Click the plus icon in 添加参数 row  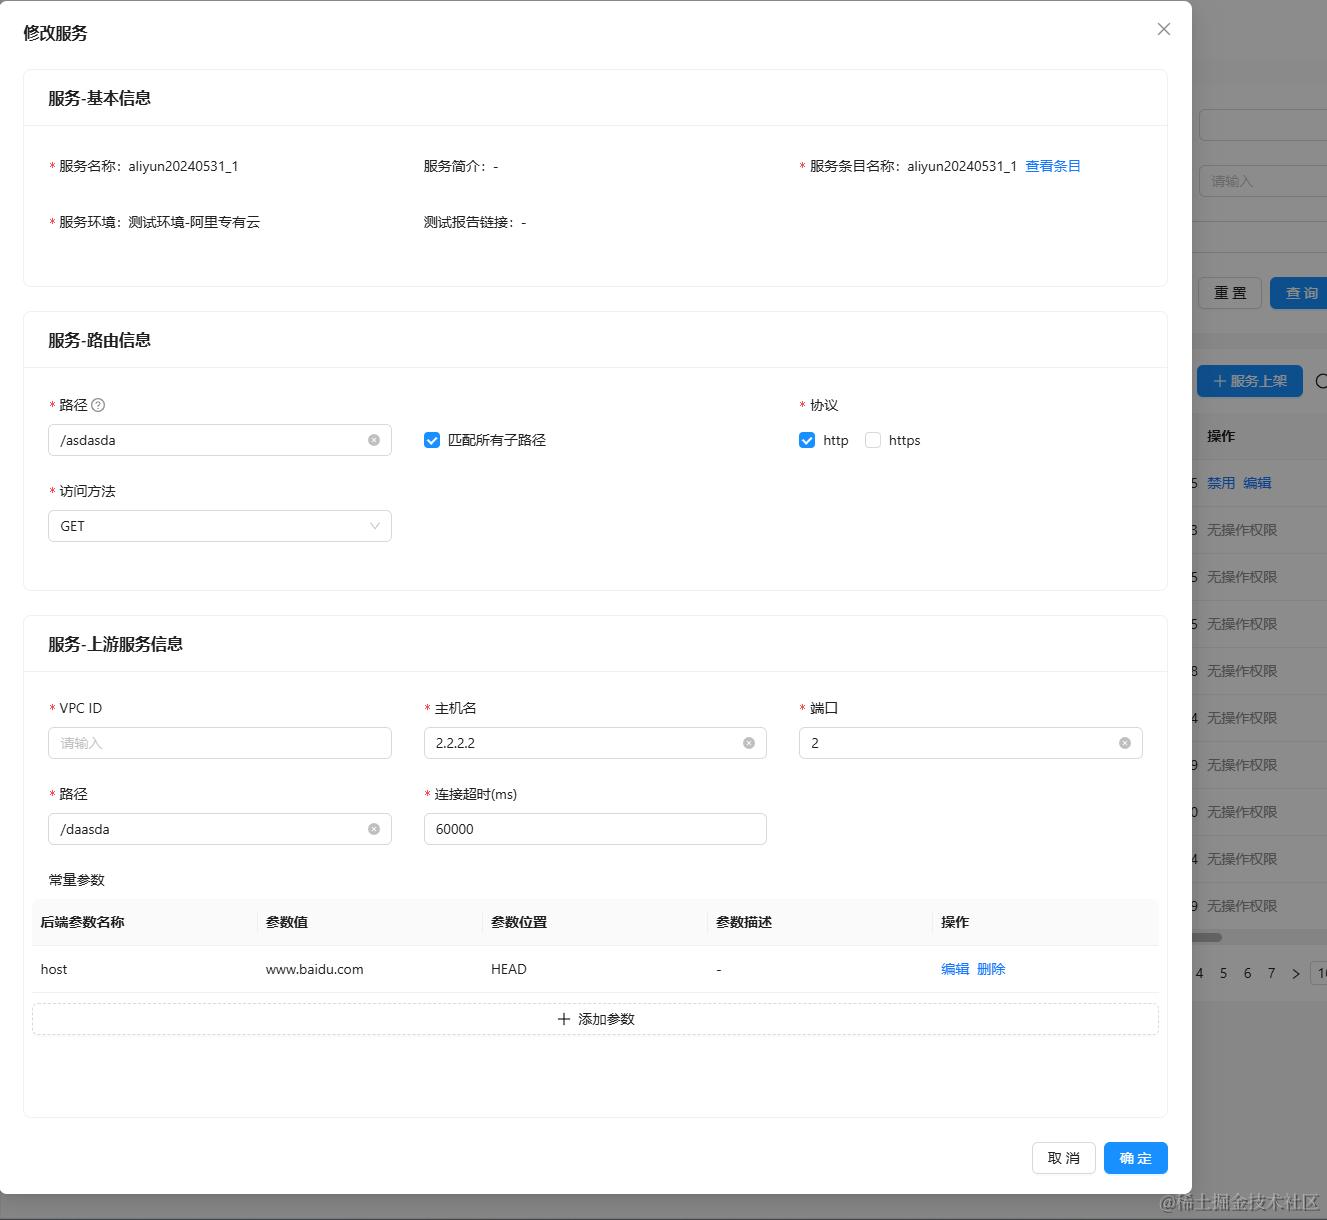pyautogui.click(x=564, y=1019)
